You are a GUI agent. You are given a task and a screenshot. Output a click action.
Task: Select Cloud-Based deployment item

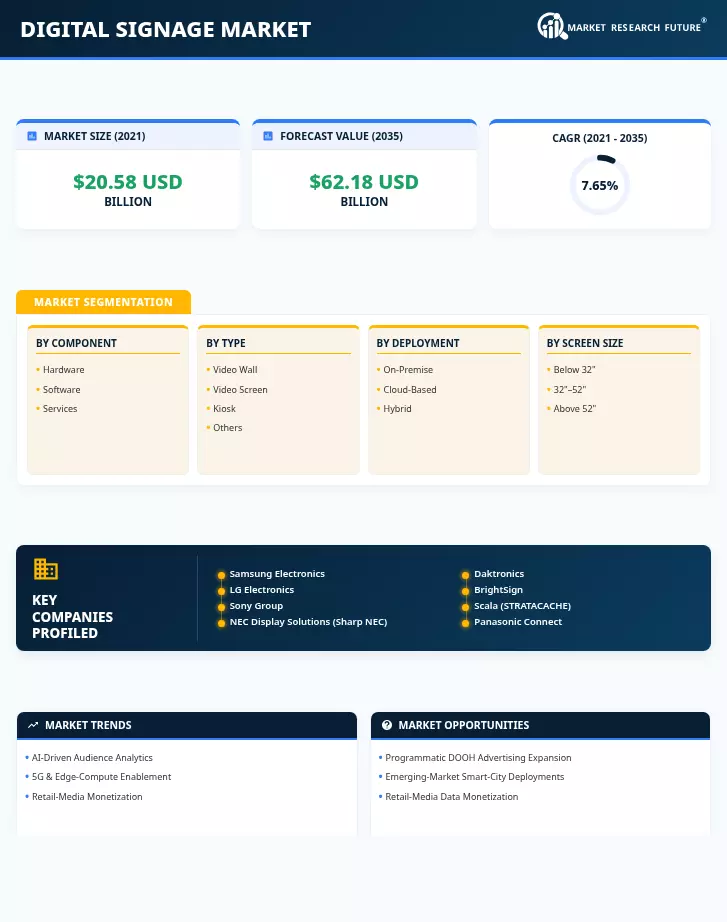(x=410, y=390)
